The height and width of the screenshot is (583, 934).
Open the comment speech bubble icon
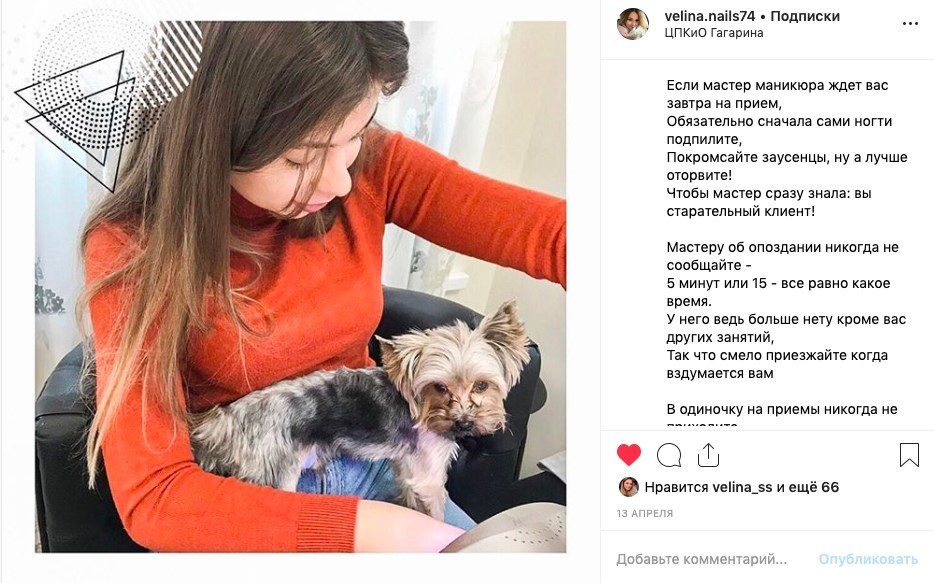pyautogui.click(x=668, y=455)
